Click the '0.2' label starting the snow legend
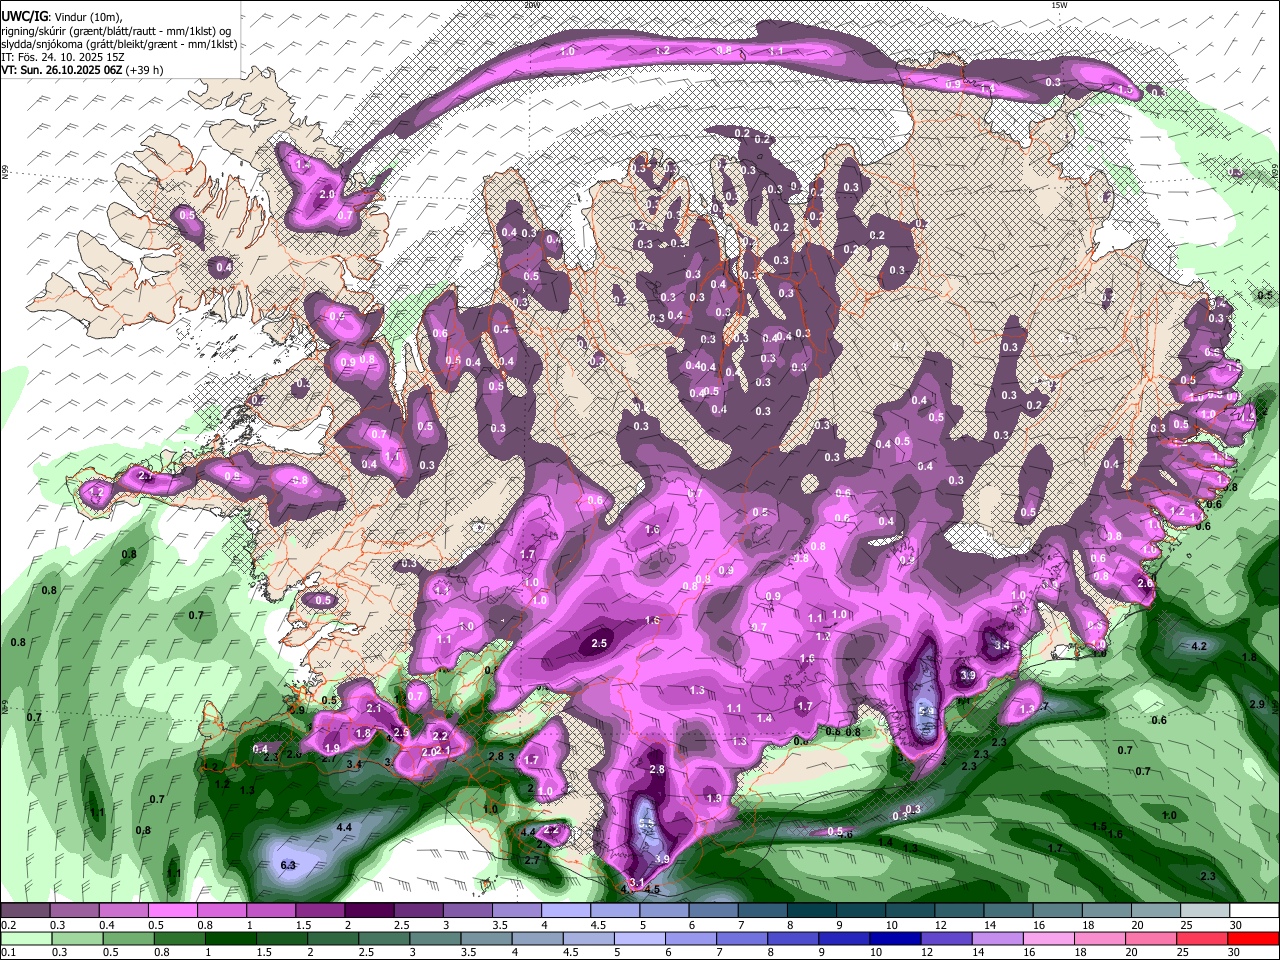 click(7, 925)
